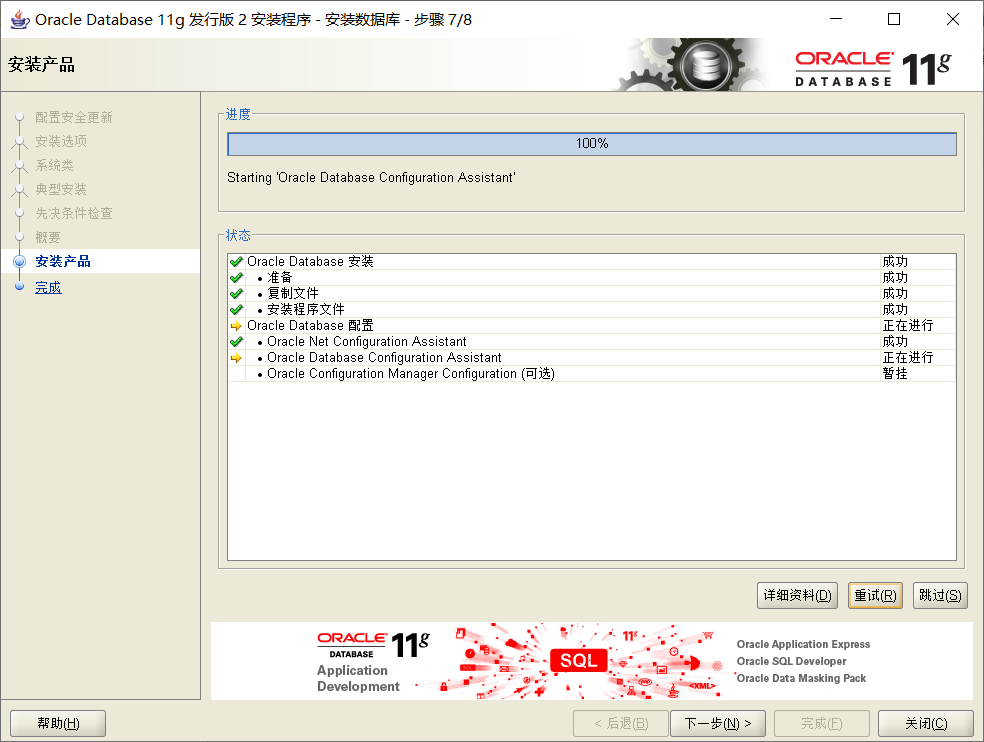Image resolution: width=984 pixels, height=742 pixels.
Task: Click the database gear graphic in header
Action: pyautogui.click(x=689, y=65)
